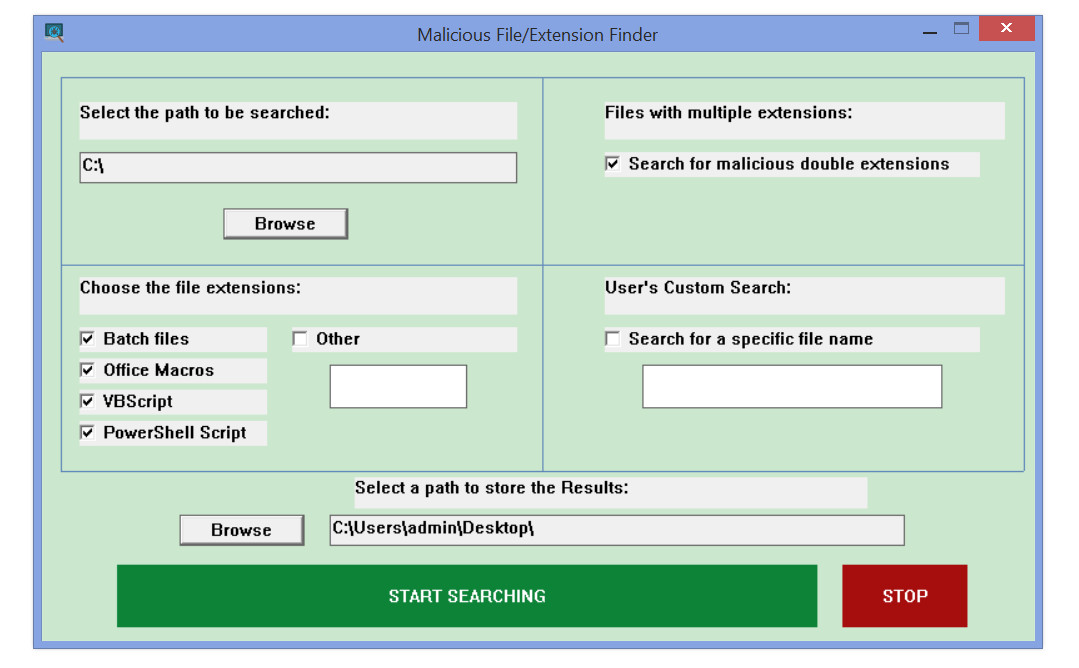Image resolution: width=1079 pixels, height=668 pixels.
Task: Click the specific file name text box
Action: [792, 387]
